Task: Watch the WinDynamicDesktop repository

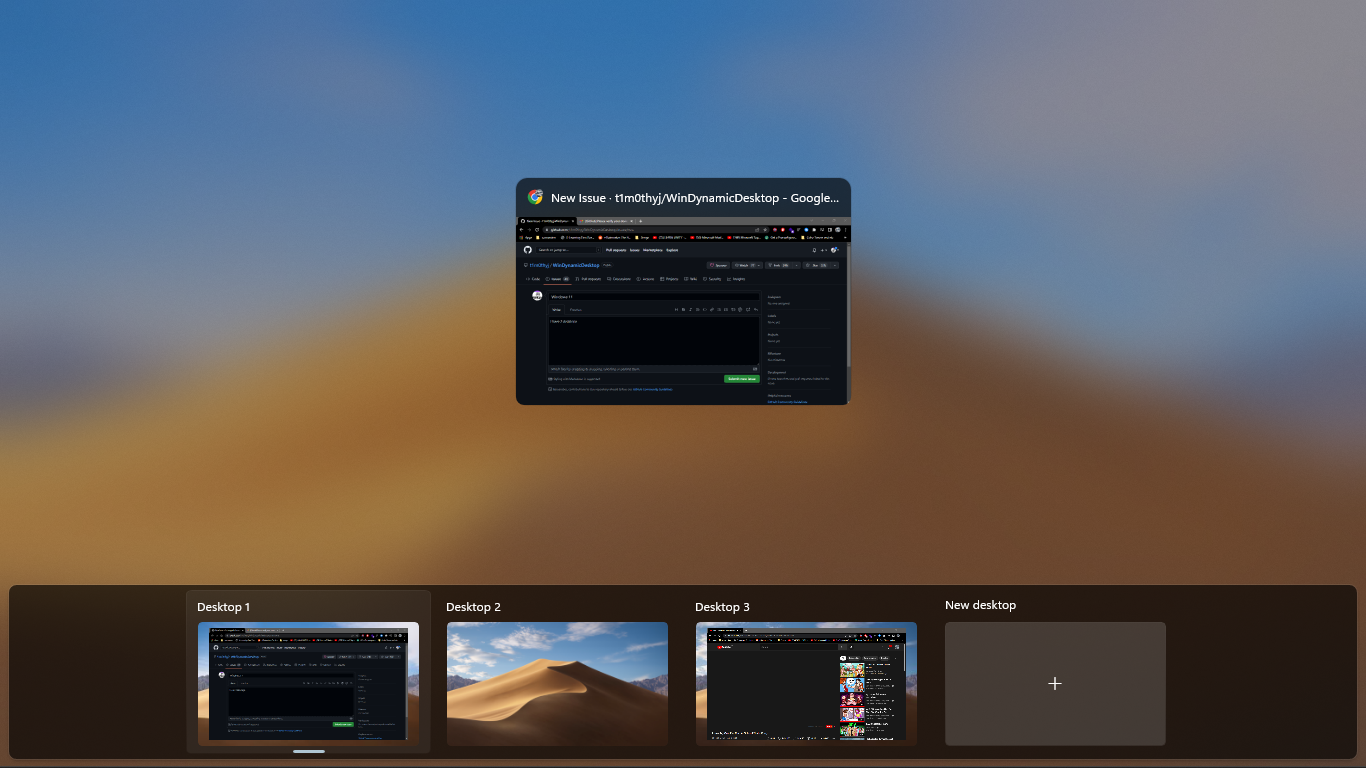Action: coord(747,265)
